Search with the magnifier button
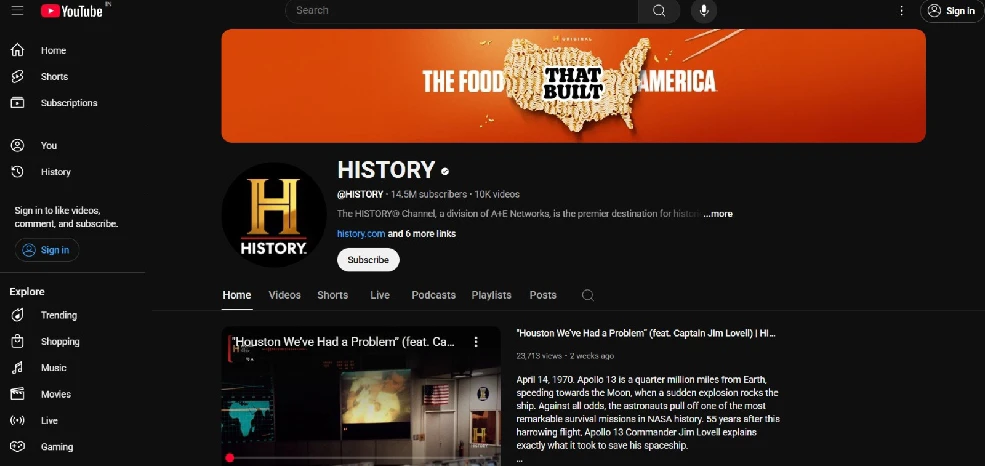 tap(659, 11)
